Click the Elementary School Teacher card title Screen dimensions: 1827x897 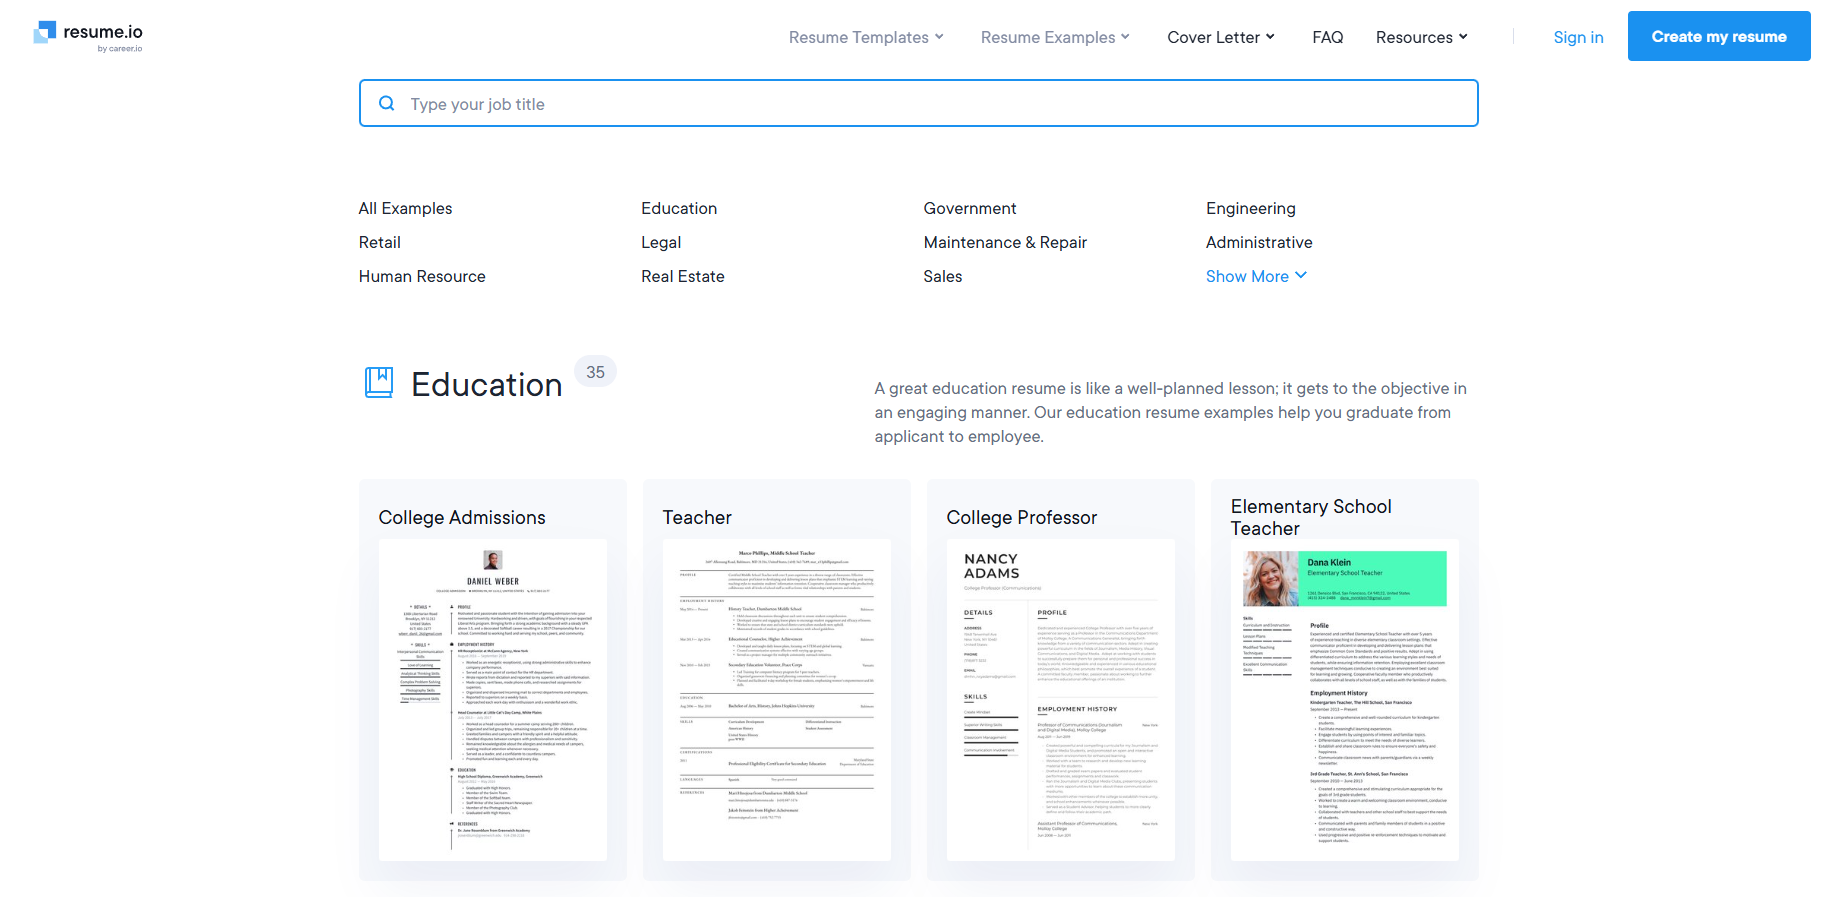(x=1311, y=517)
